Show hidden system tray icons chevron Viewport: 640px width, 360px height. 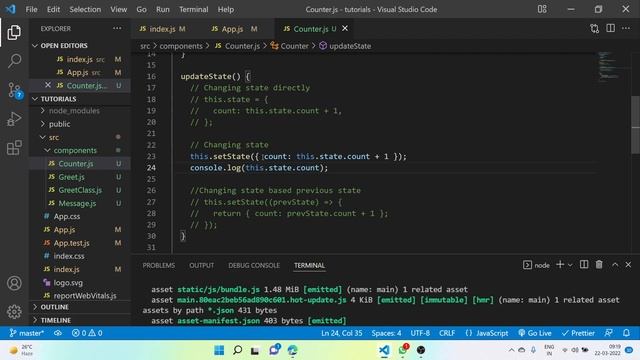pyautogui.click(x=511, y=350)
